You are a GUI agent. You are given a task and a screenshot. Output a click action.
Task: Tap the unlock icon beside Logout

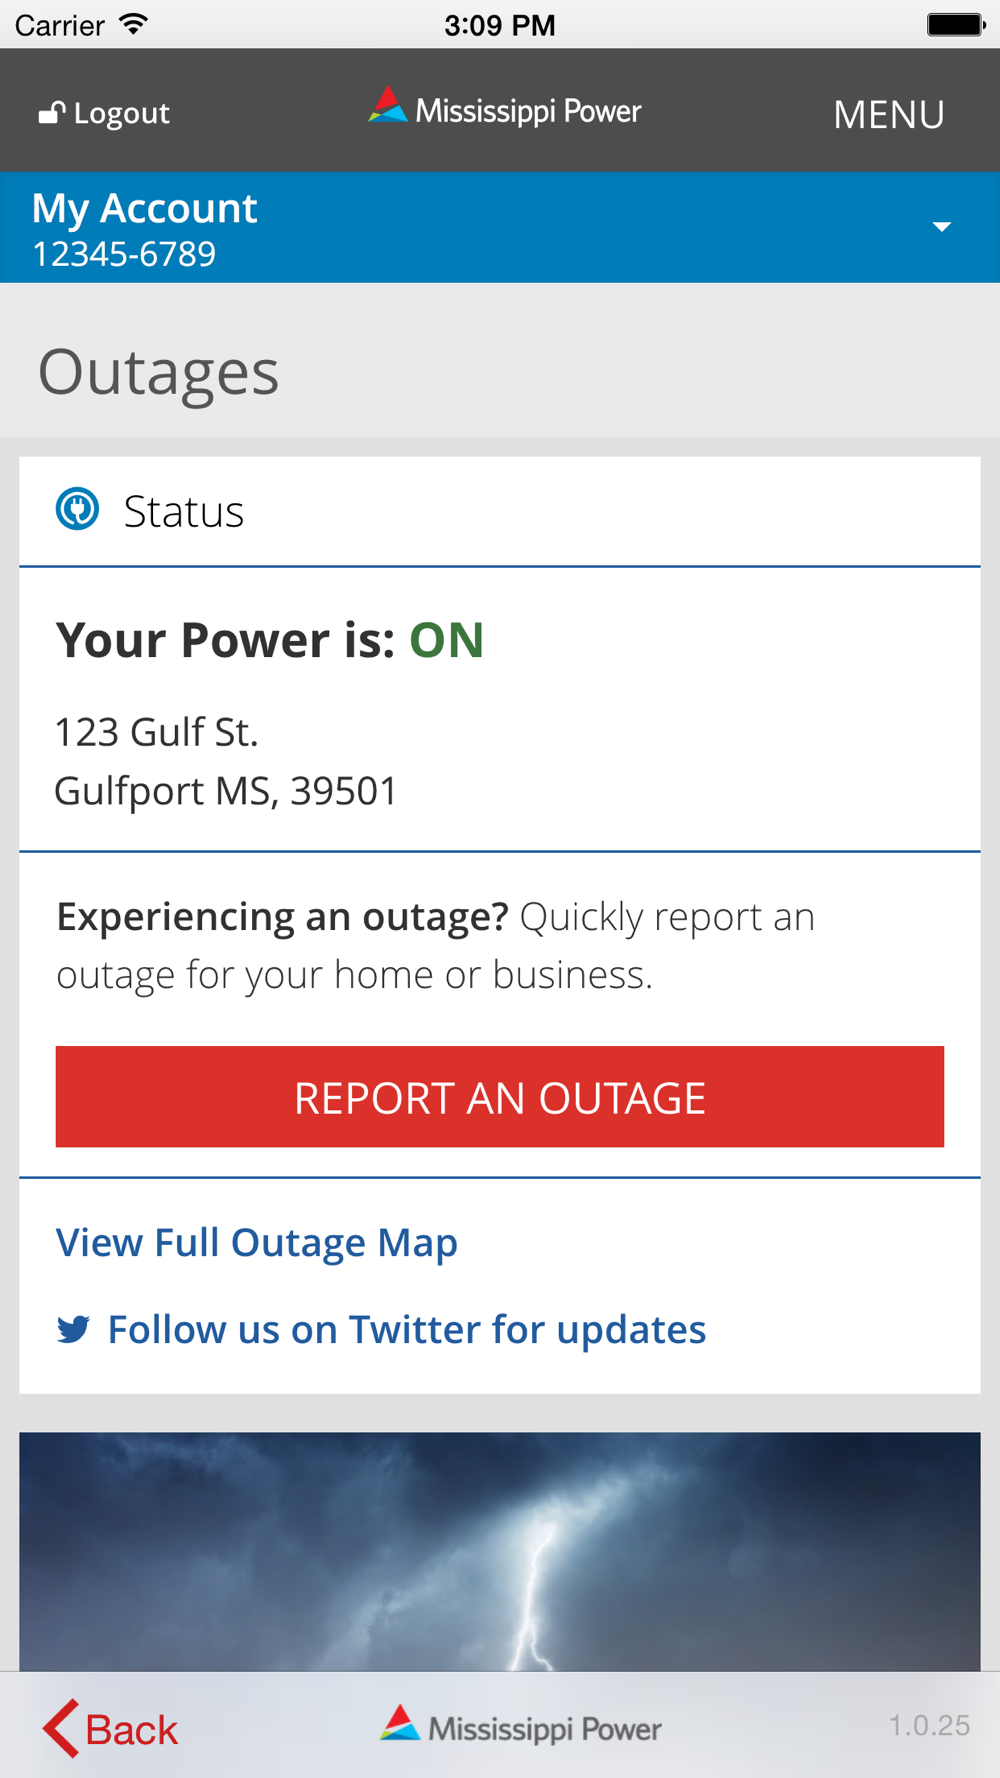tap(52, 113)
